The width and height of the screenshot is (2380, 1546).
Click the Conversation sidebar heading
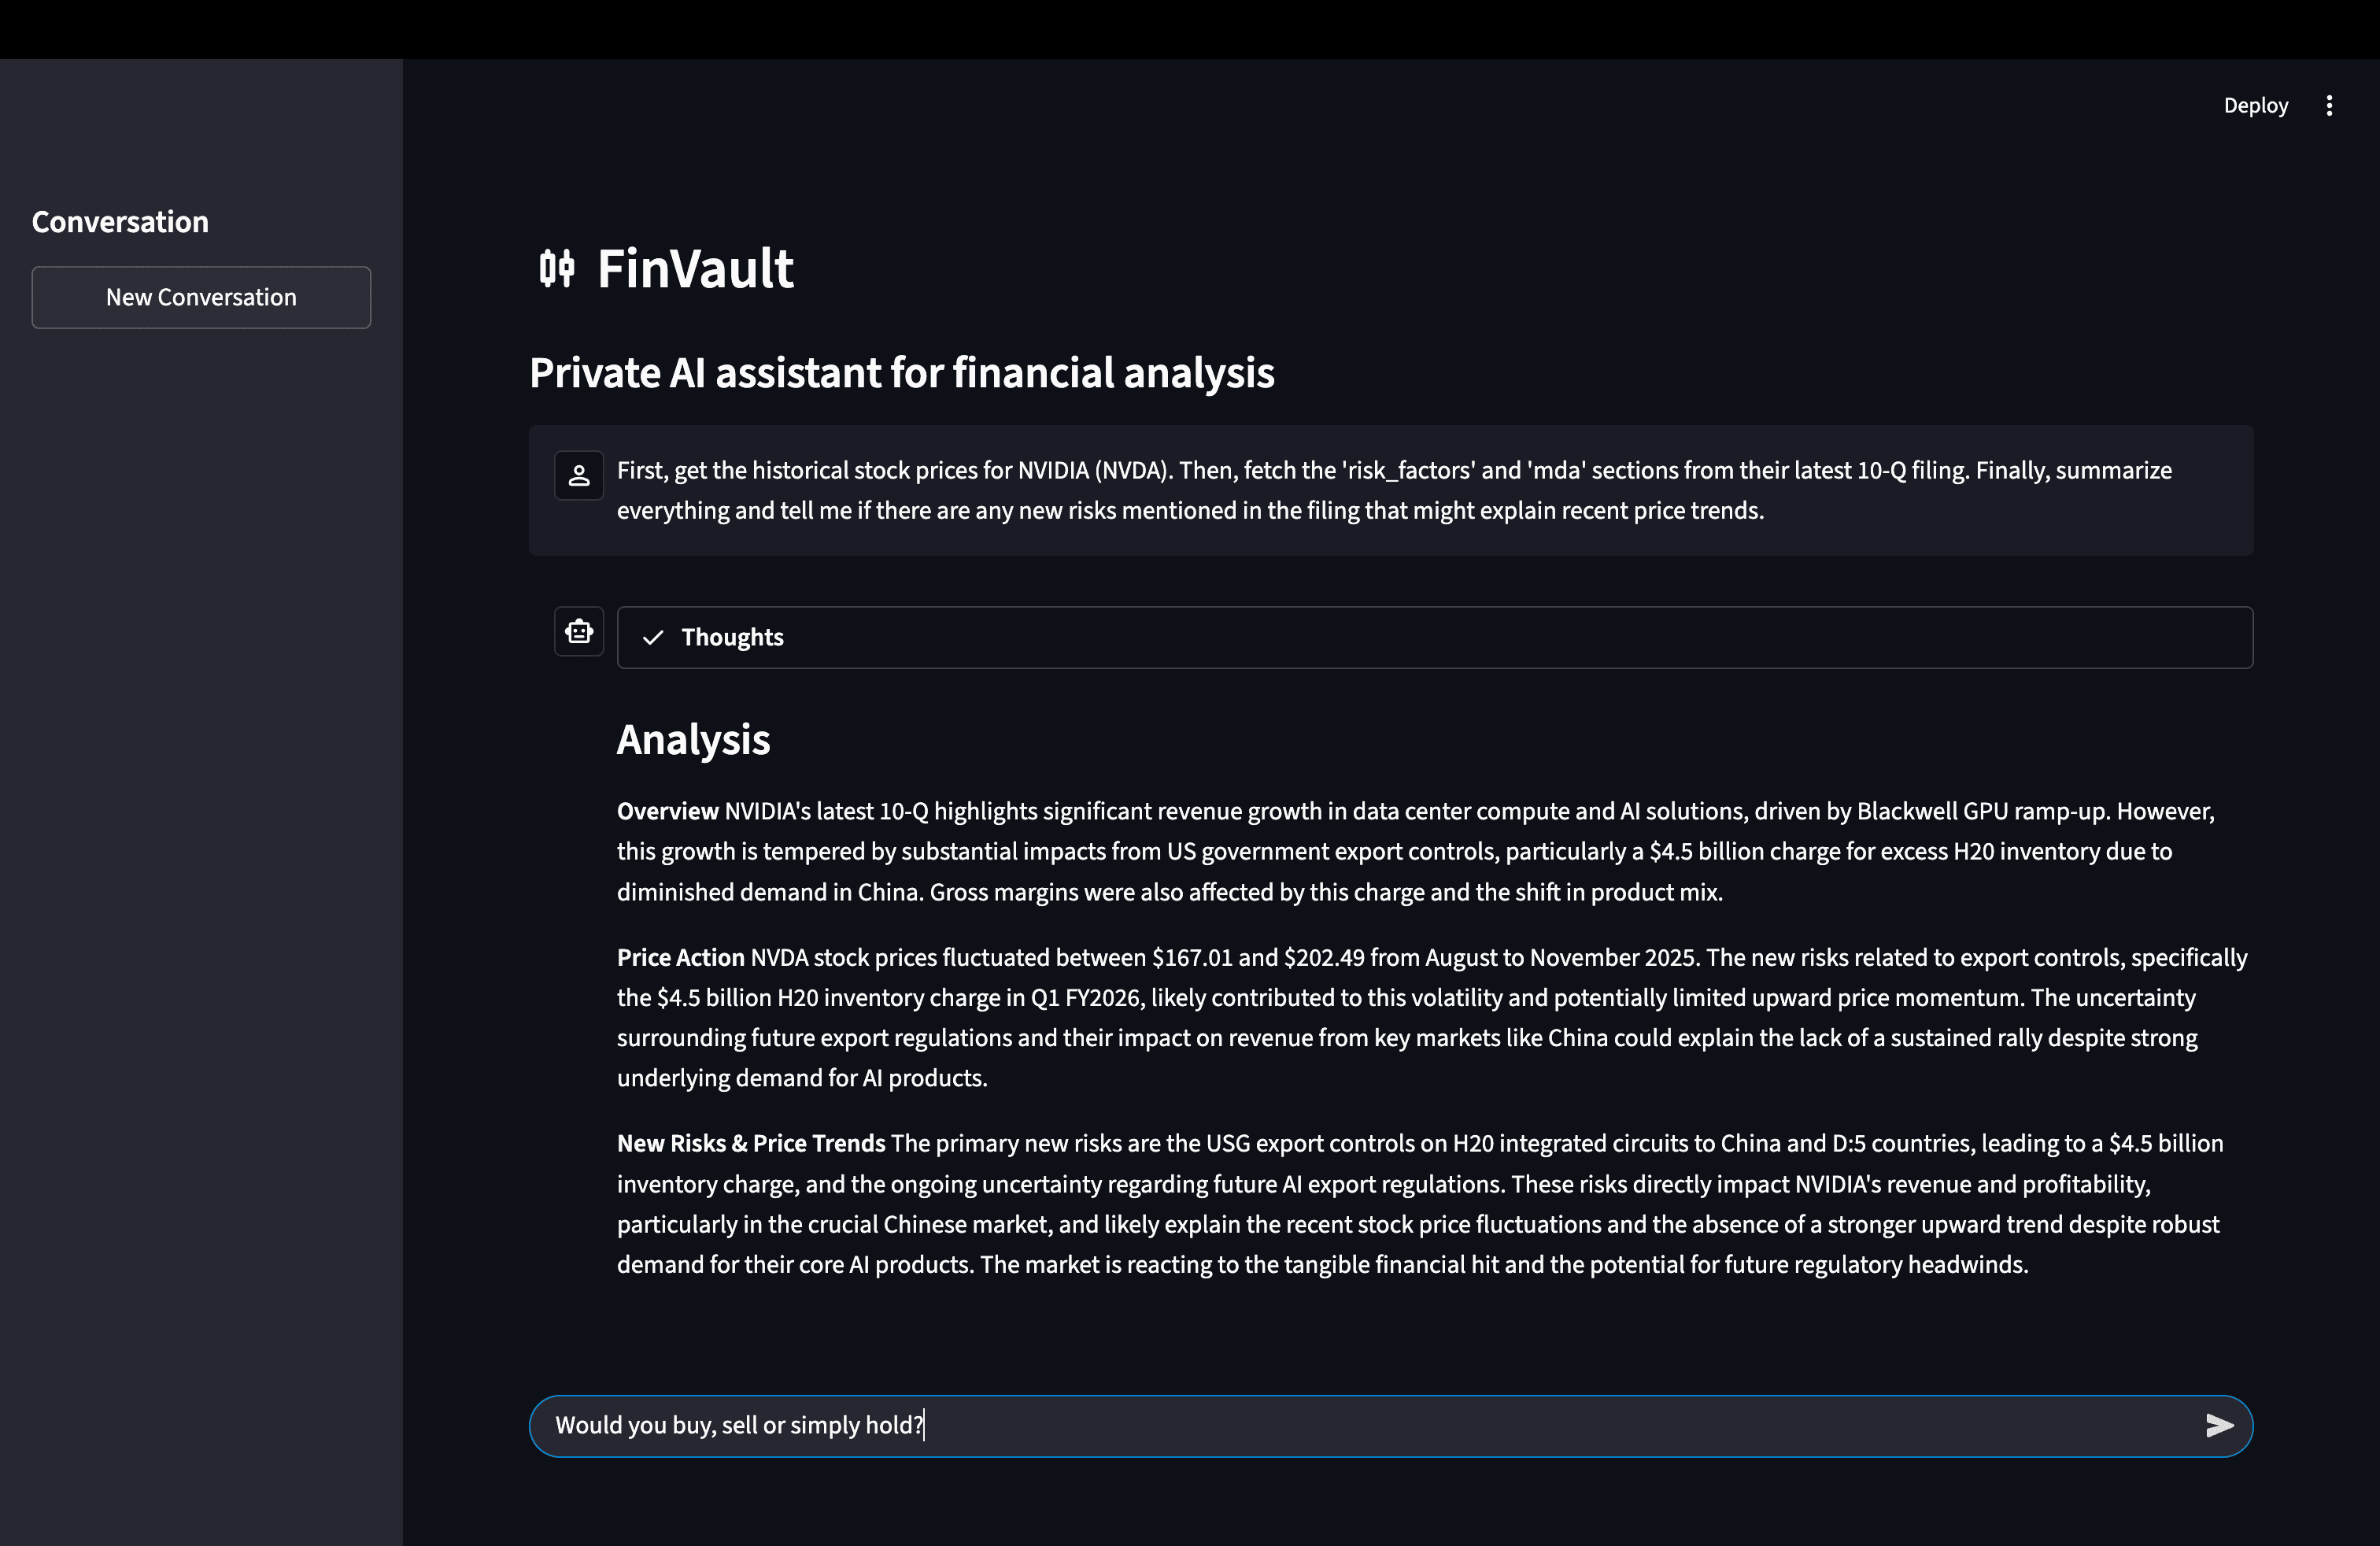(120, 222)
